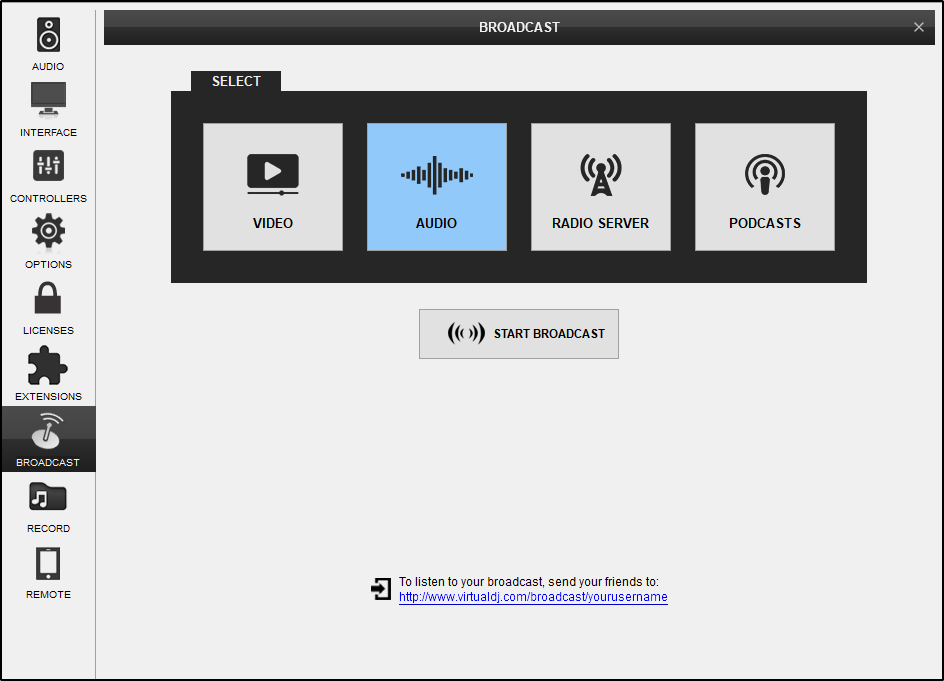The image size is (944, 681).
Task: Open Extensions puzzle piece icon
Action: (48, 365)
